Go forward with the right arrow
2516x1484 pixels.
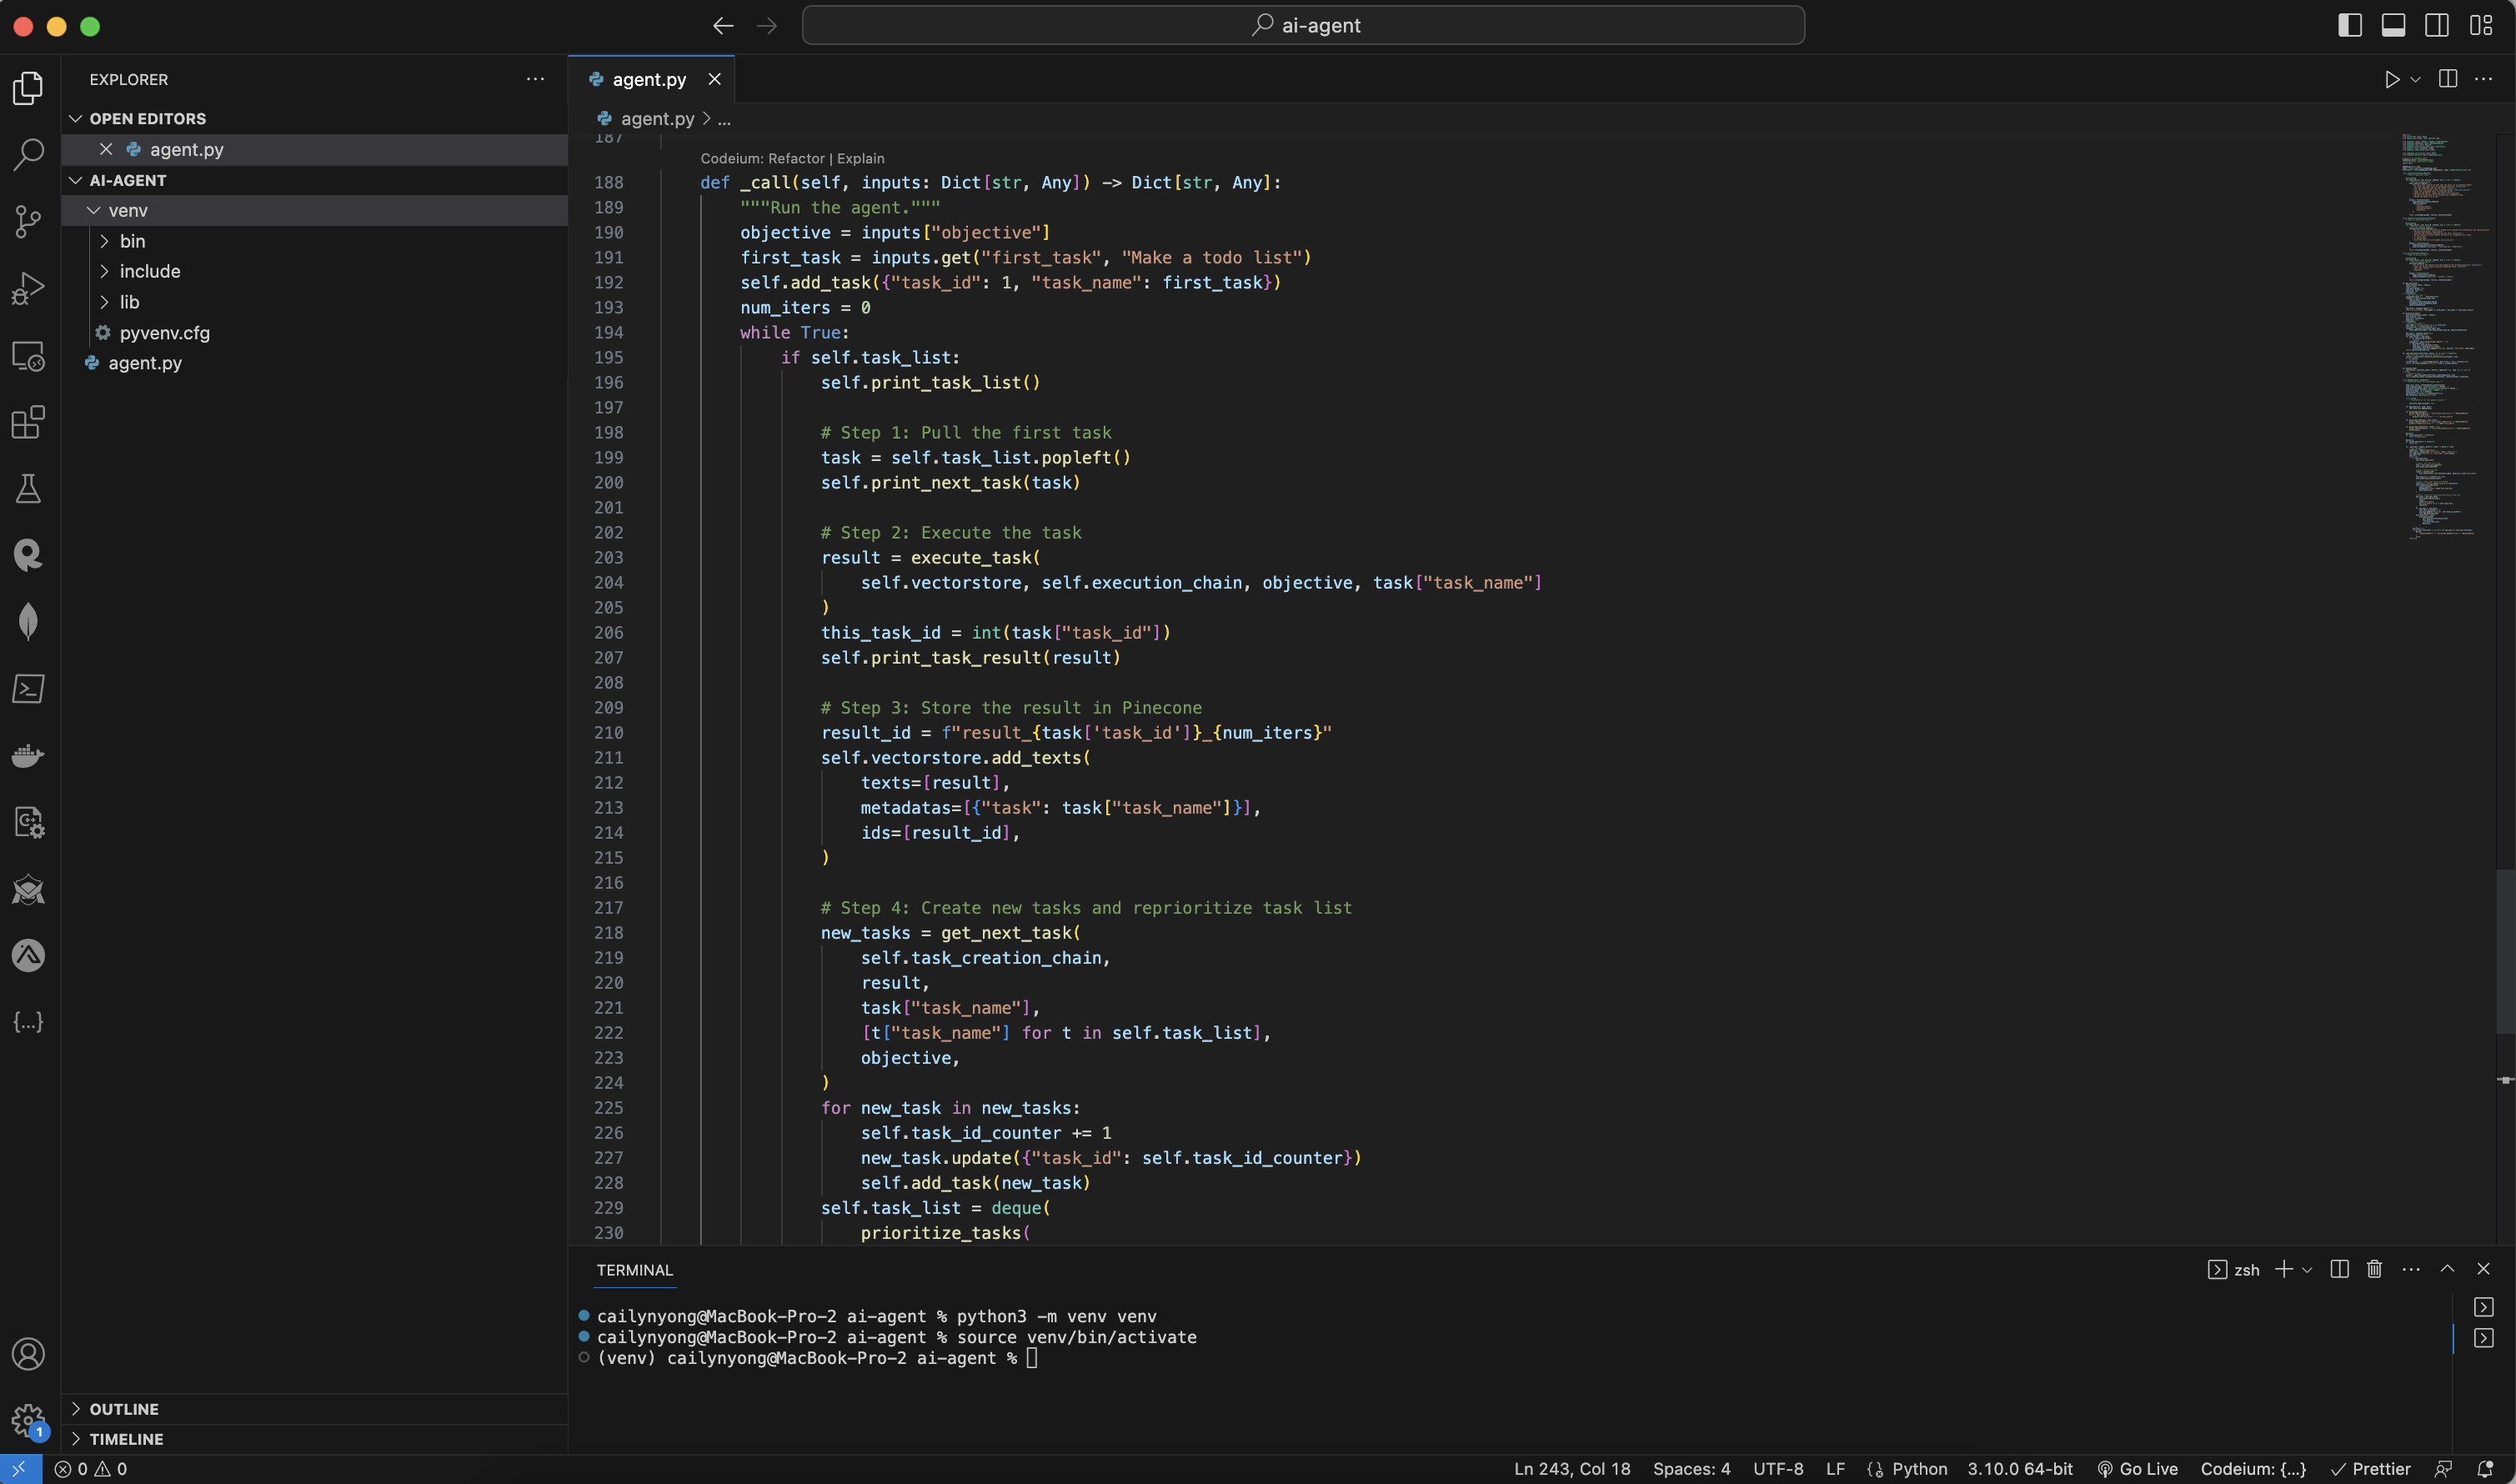coord(767,26)
